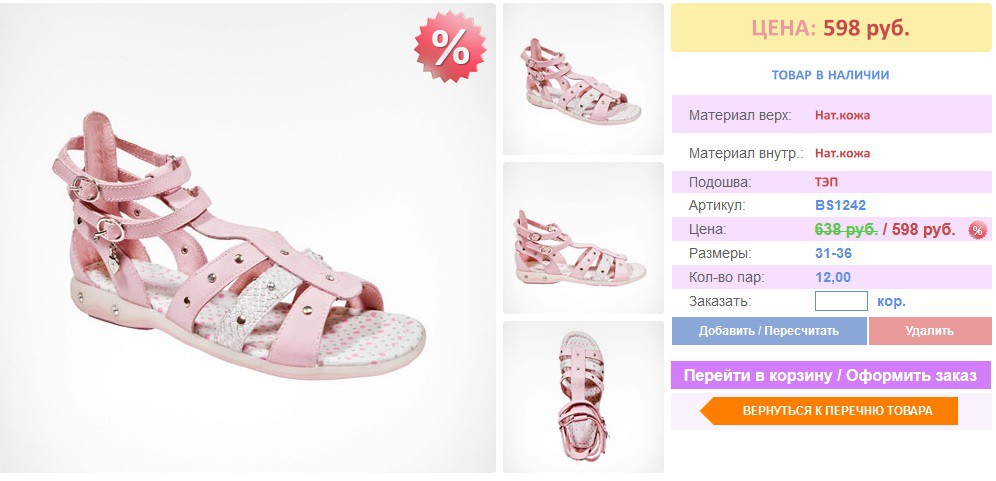Open the first sandal thumbnail, angled view

click(583, 79)
